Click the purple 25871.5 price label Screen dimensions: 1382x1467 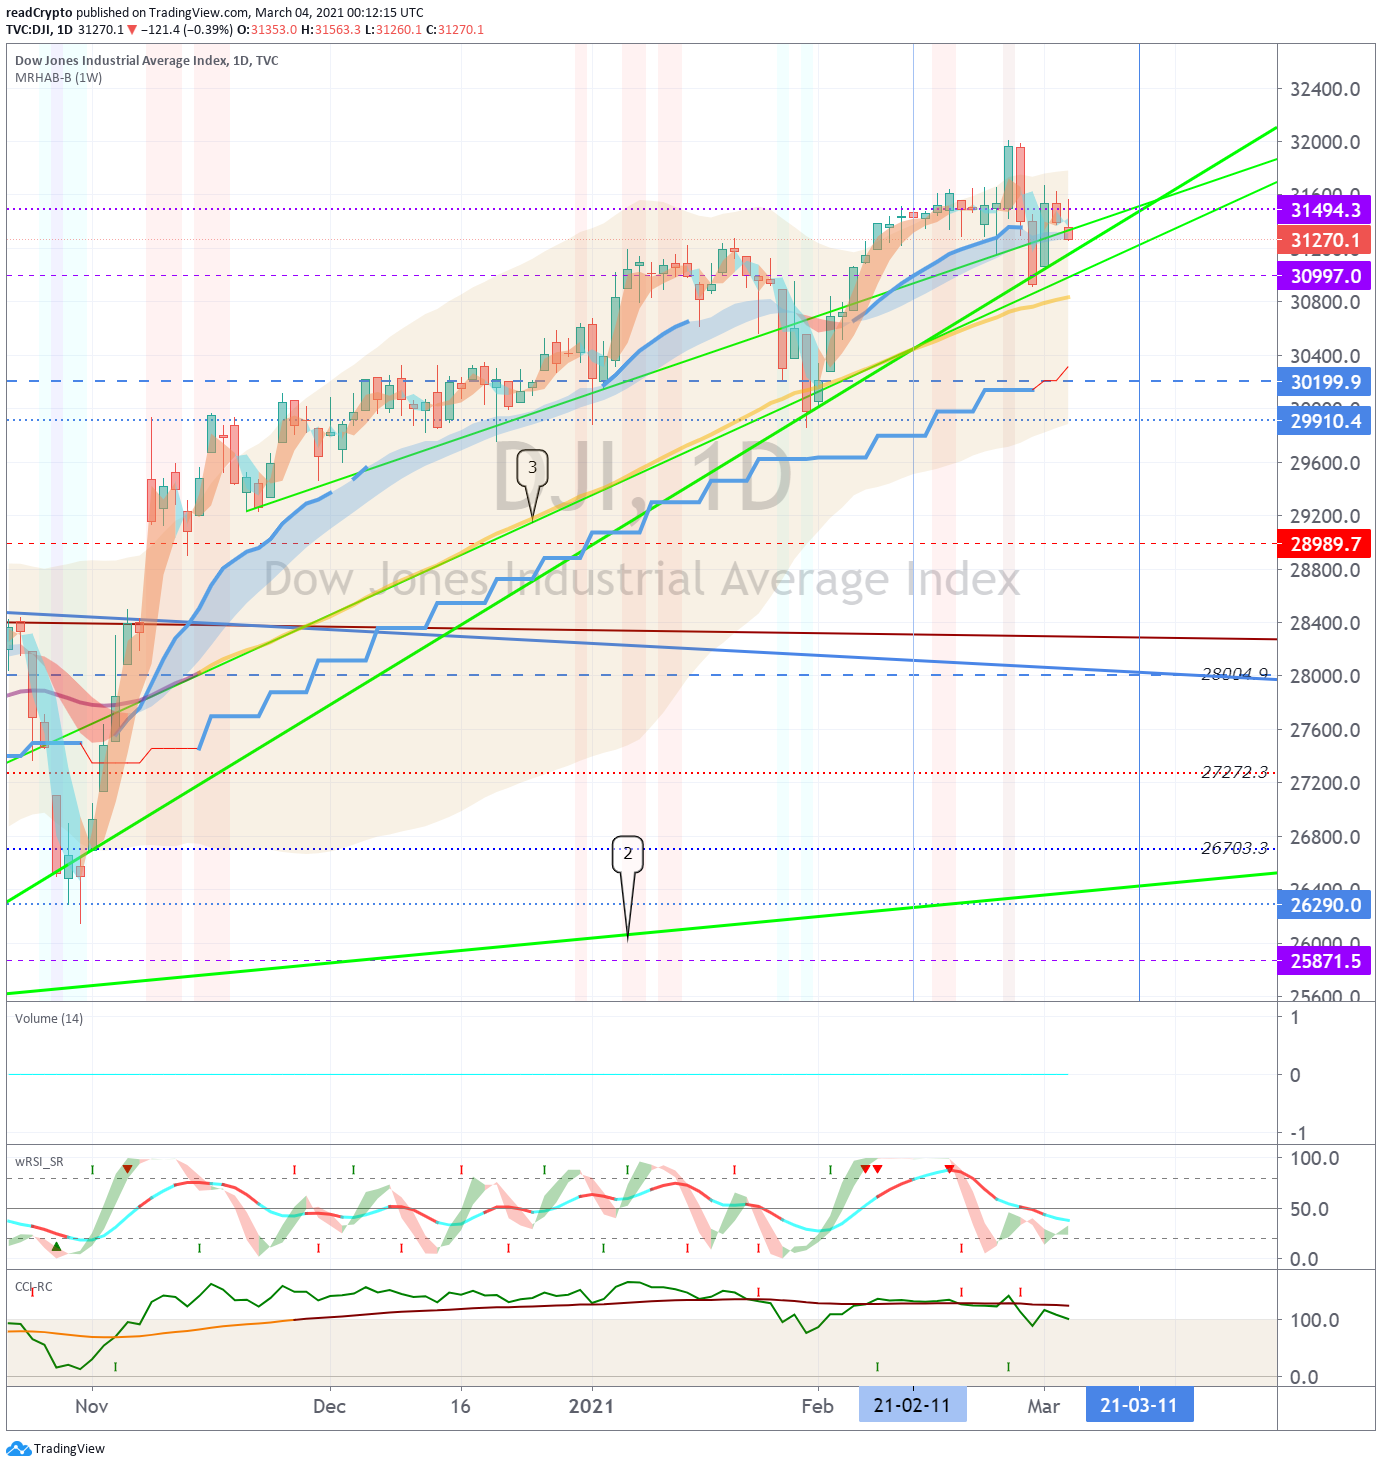pyautogui.click(x=1324, y=961)
